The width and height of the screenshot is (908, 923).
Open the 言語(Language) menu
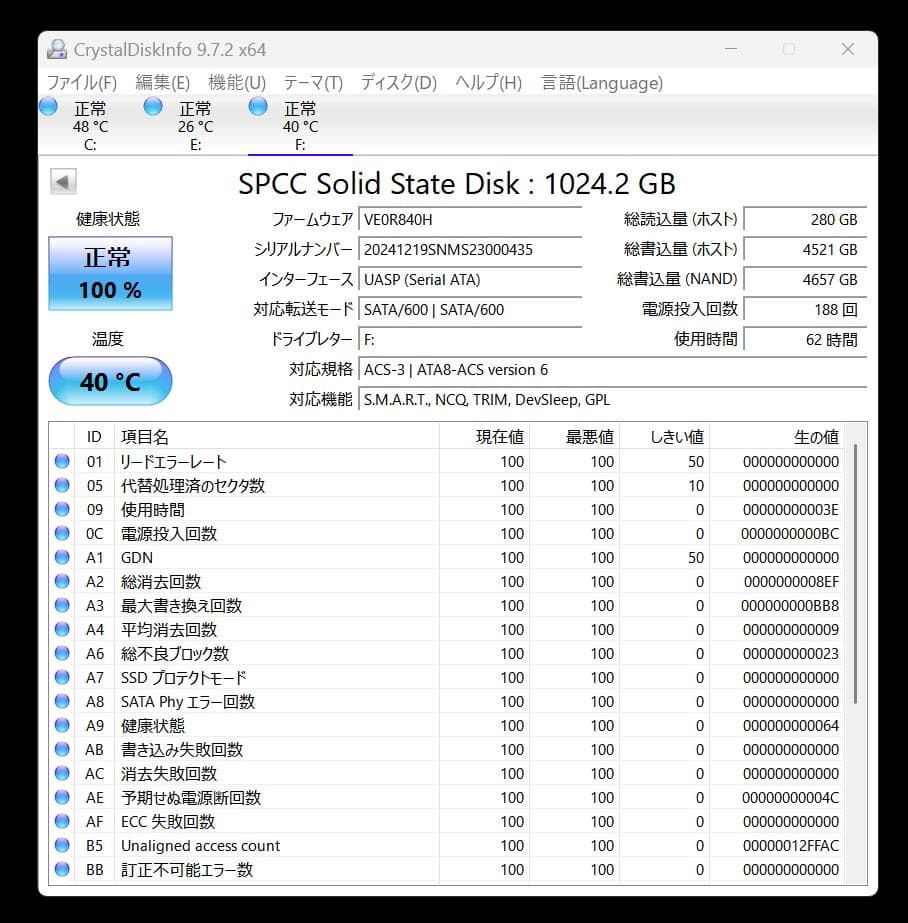(601, 82)
